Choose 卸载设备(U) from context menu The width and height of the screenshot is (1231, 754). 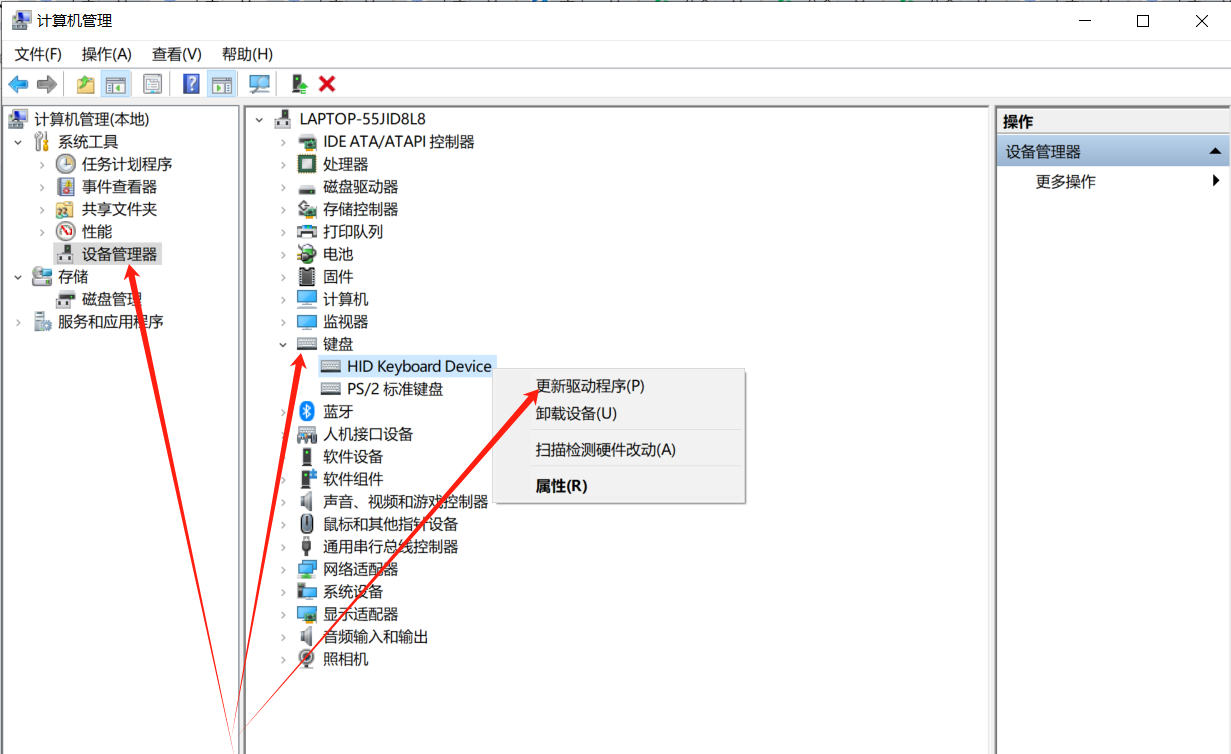tap(619, 413)
